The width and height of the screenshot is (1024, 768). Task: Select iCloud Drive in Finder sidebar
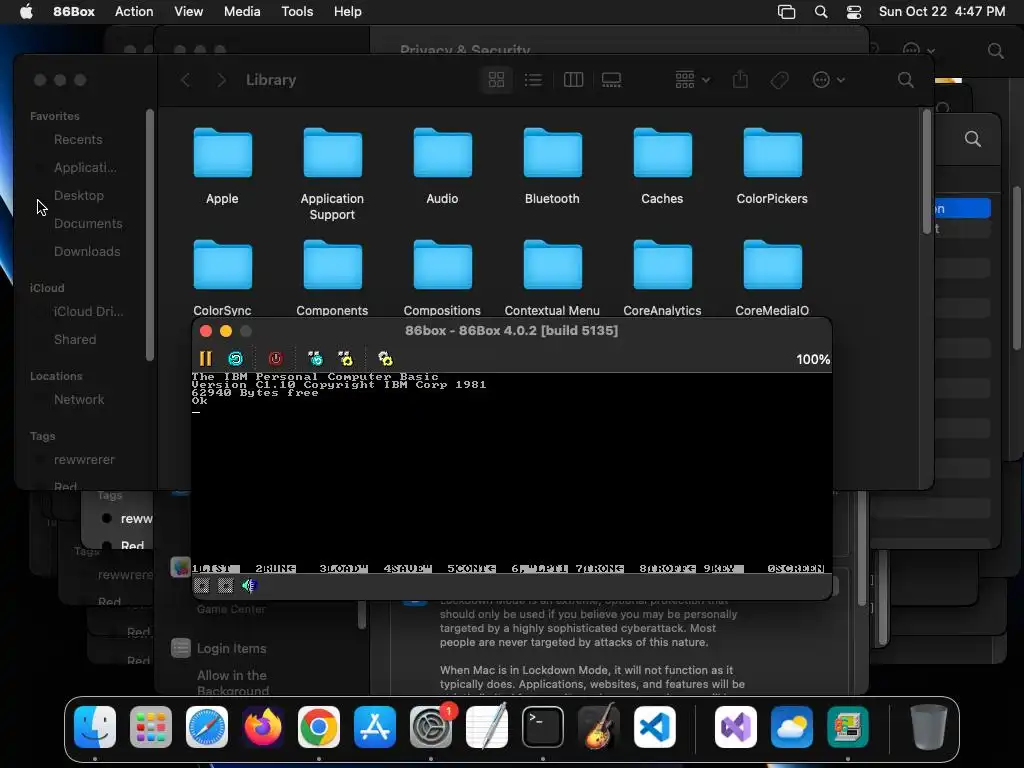tap(88, 312)
